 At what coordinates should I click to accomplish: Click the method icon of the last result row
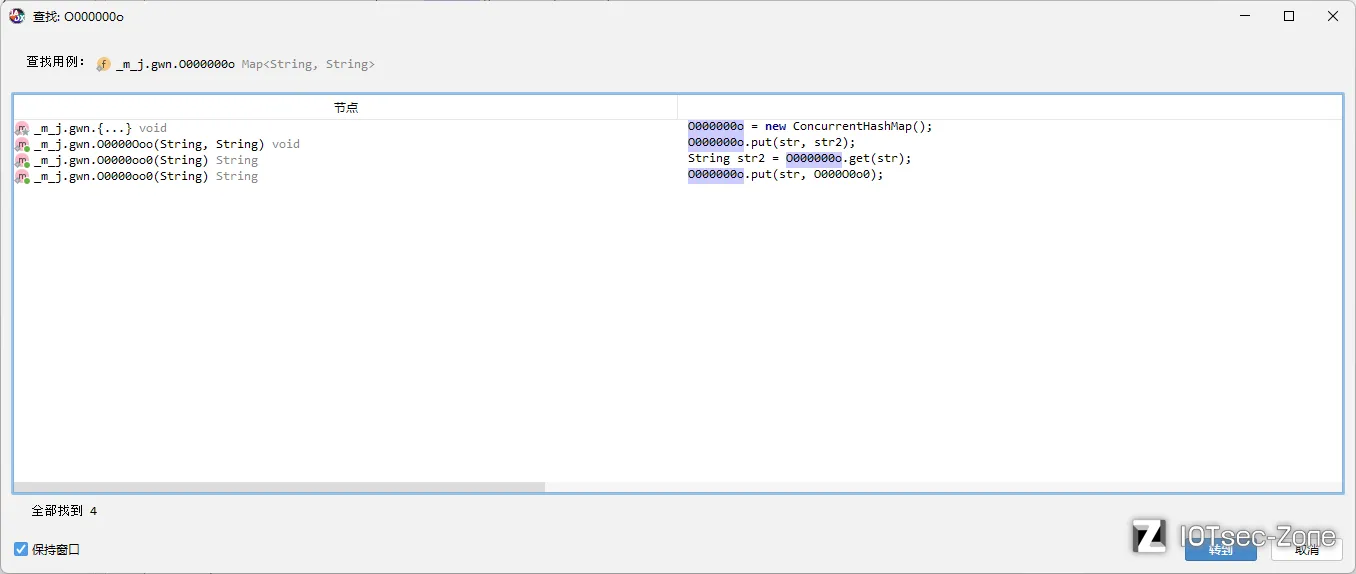tap(22, 176)
